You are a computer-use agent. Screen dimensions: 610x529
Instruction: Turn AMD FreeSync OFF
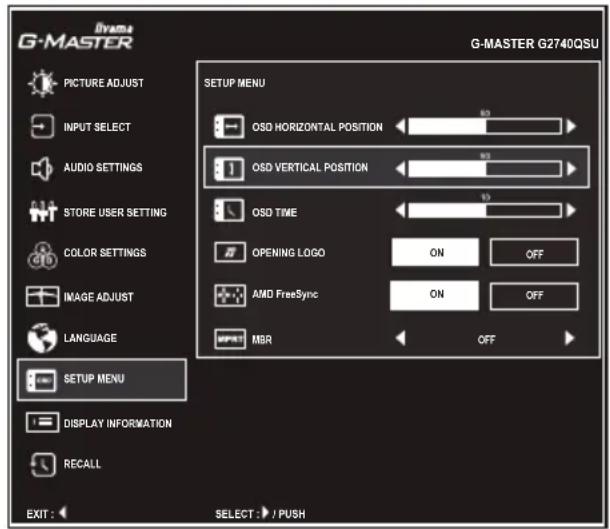(x=534, y=296)
